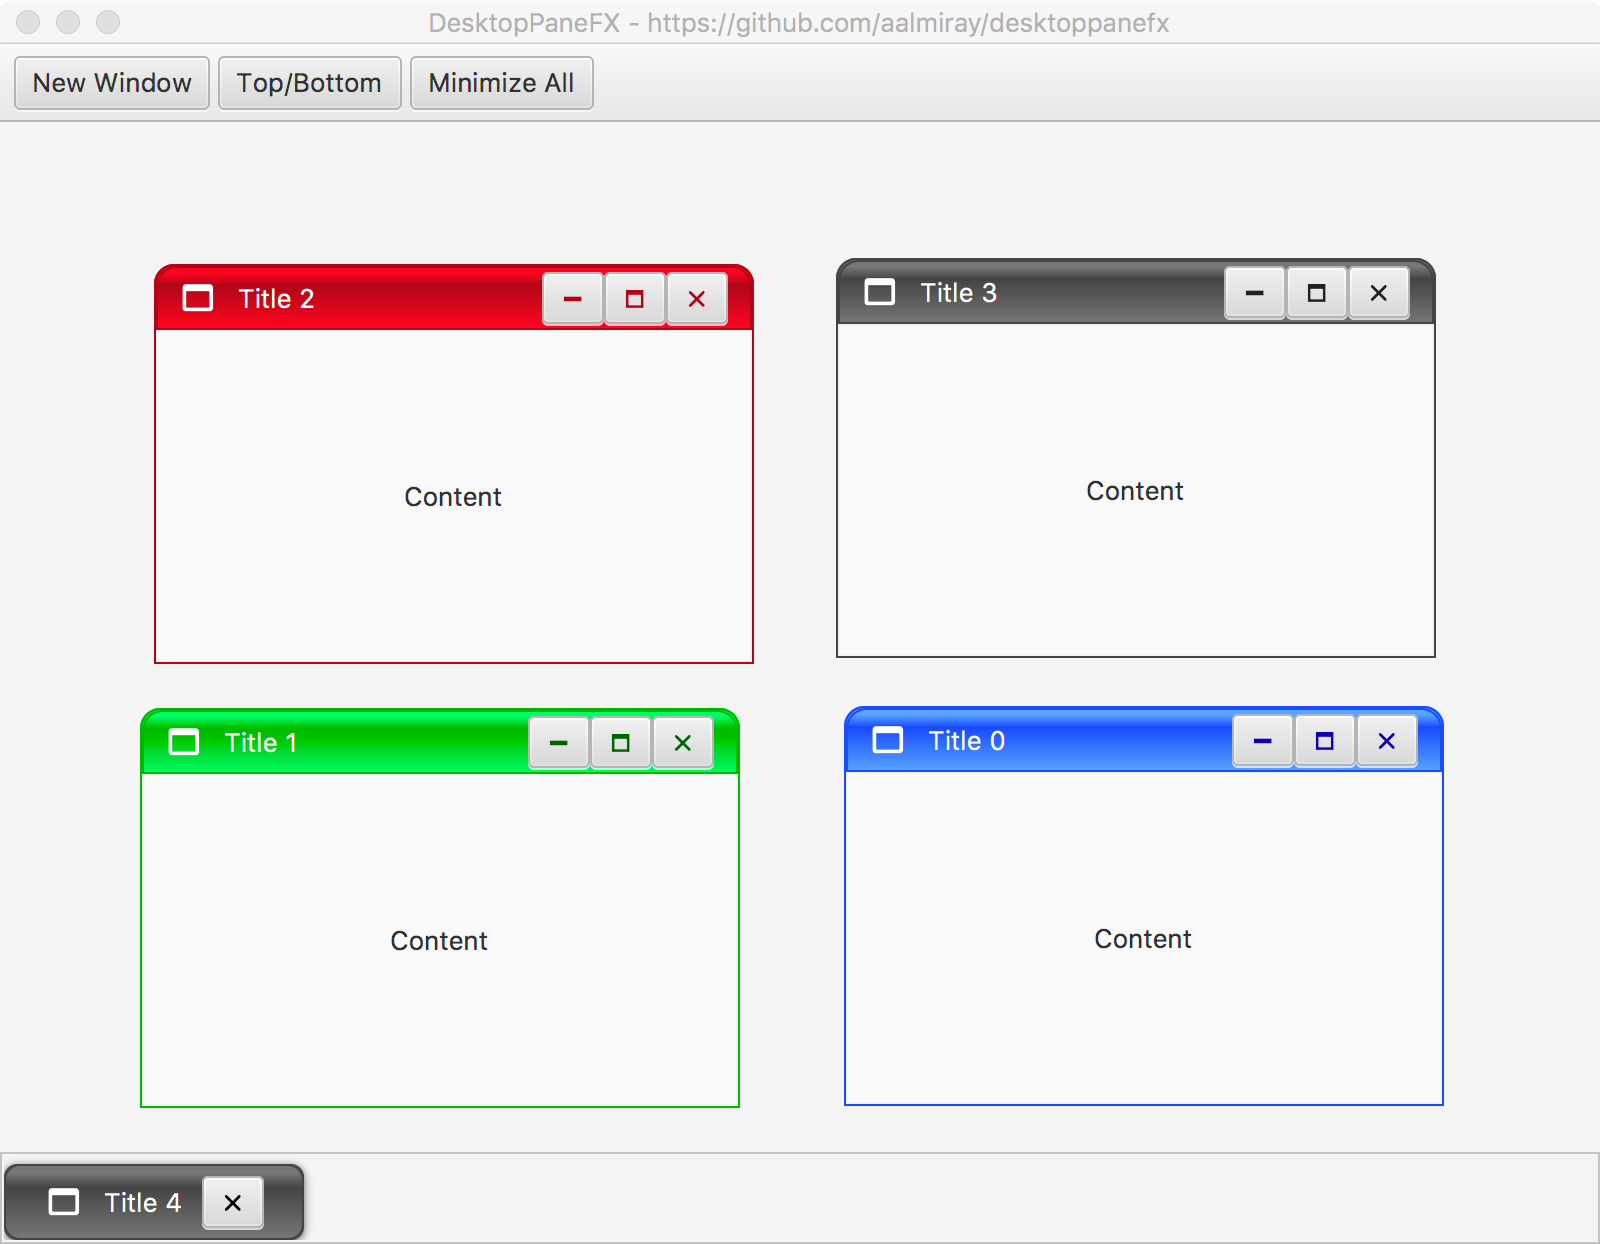Click the Top/Bottom button
This screenshot has width=1600, height=1244.
coord(309,83)
